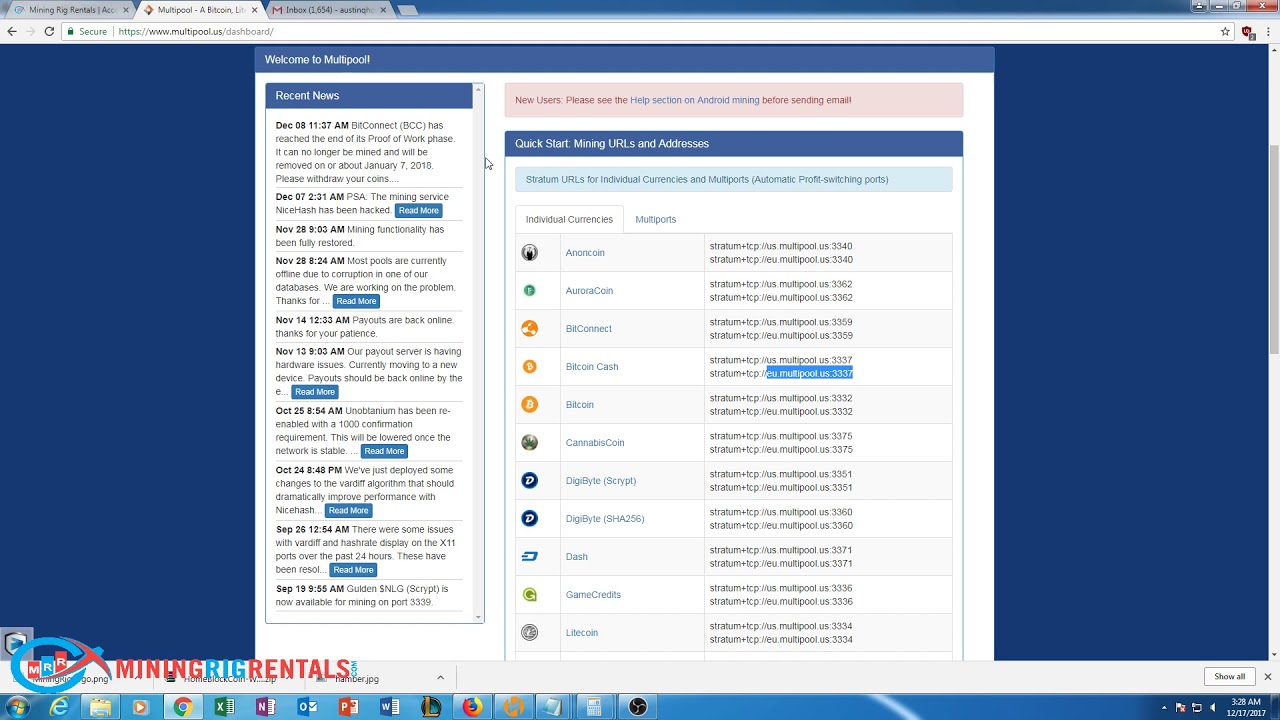
Task: Open the Calculator from the taskbar
Action: pos(594,707)
